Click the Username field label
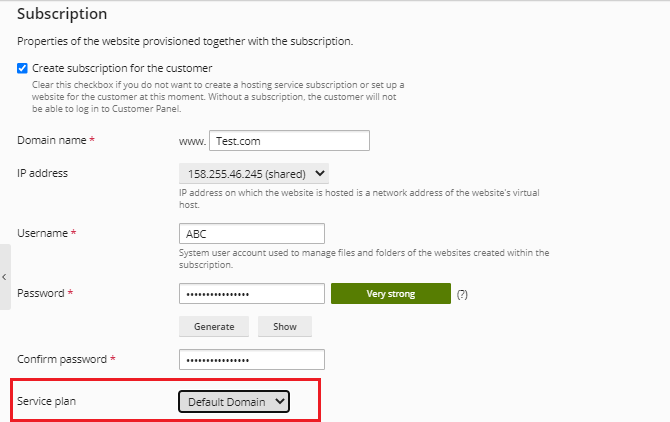Screen dimensions: 670x422 (42, 233)
